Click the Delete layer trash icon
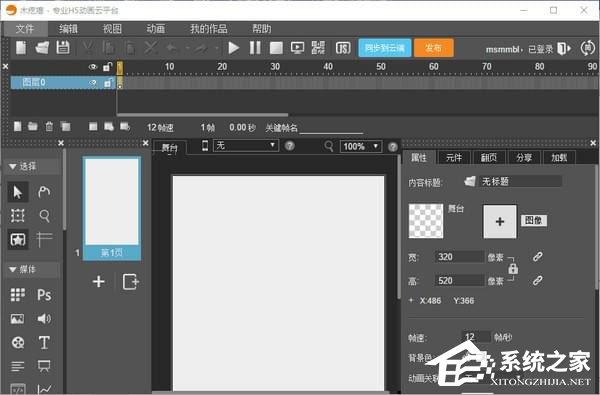This screenshot has width=600, height=395. point(49,126)
